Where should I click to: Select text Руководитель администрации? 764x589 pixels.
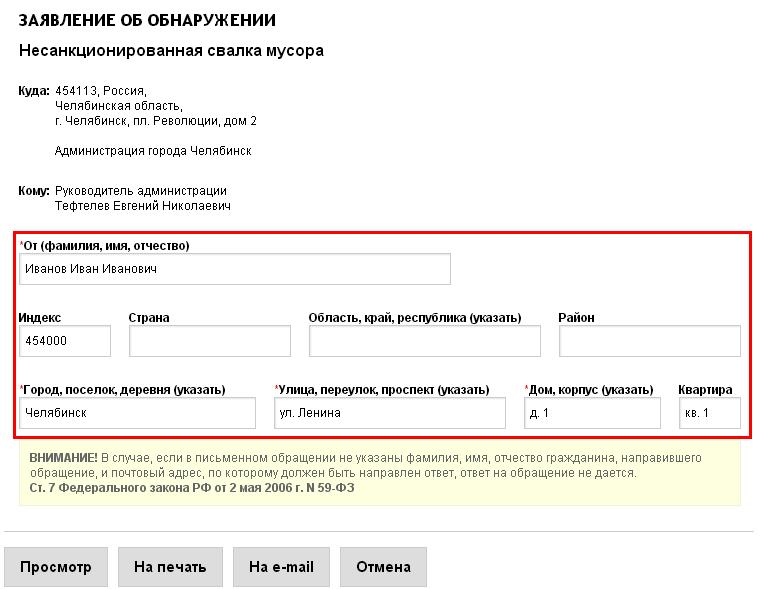pos(141,191)
